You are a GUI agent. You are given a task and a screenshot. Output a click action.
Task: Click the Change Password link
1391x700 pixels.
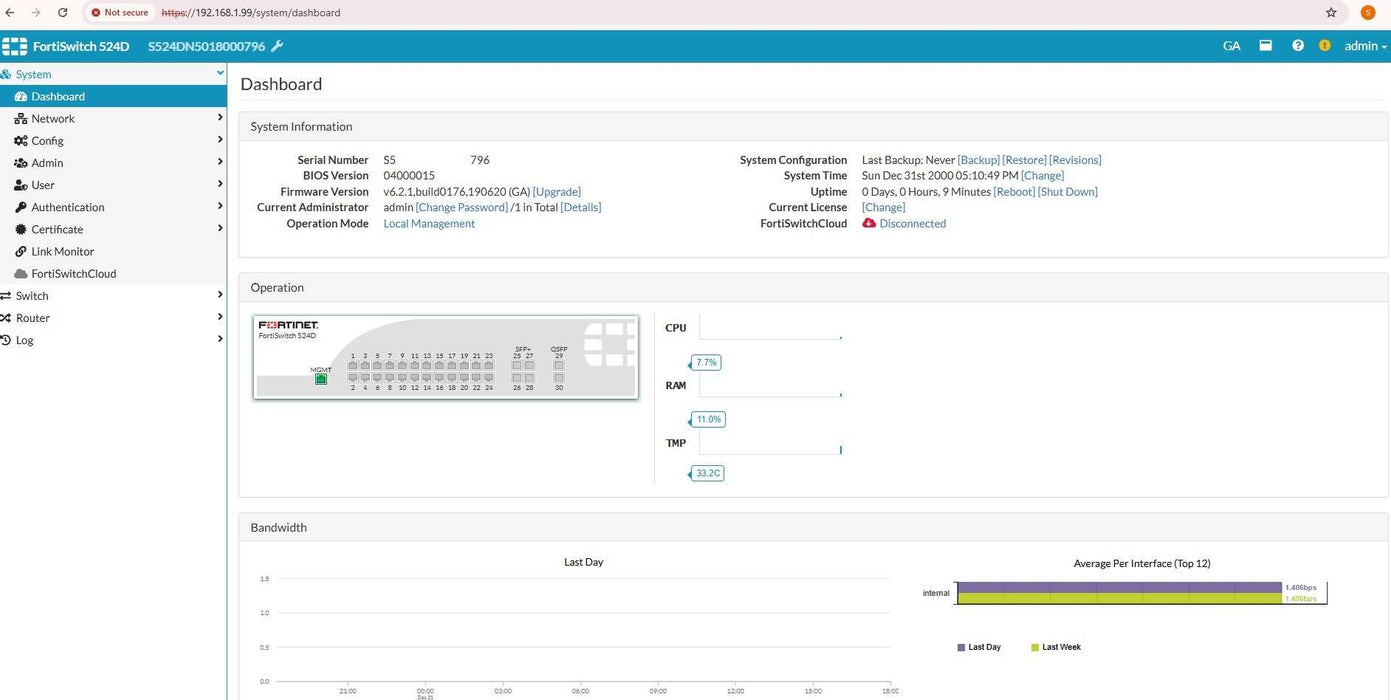(x=462, y=208)
